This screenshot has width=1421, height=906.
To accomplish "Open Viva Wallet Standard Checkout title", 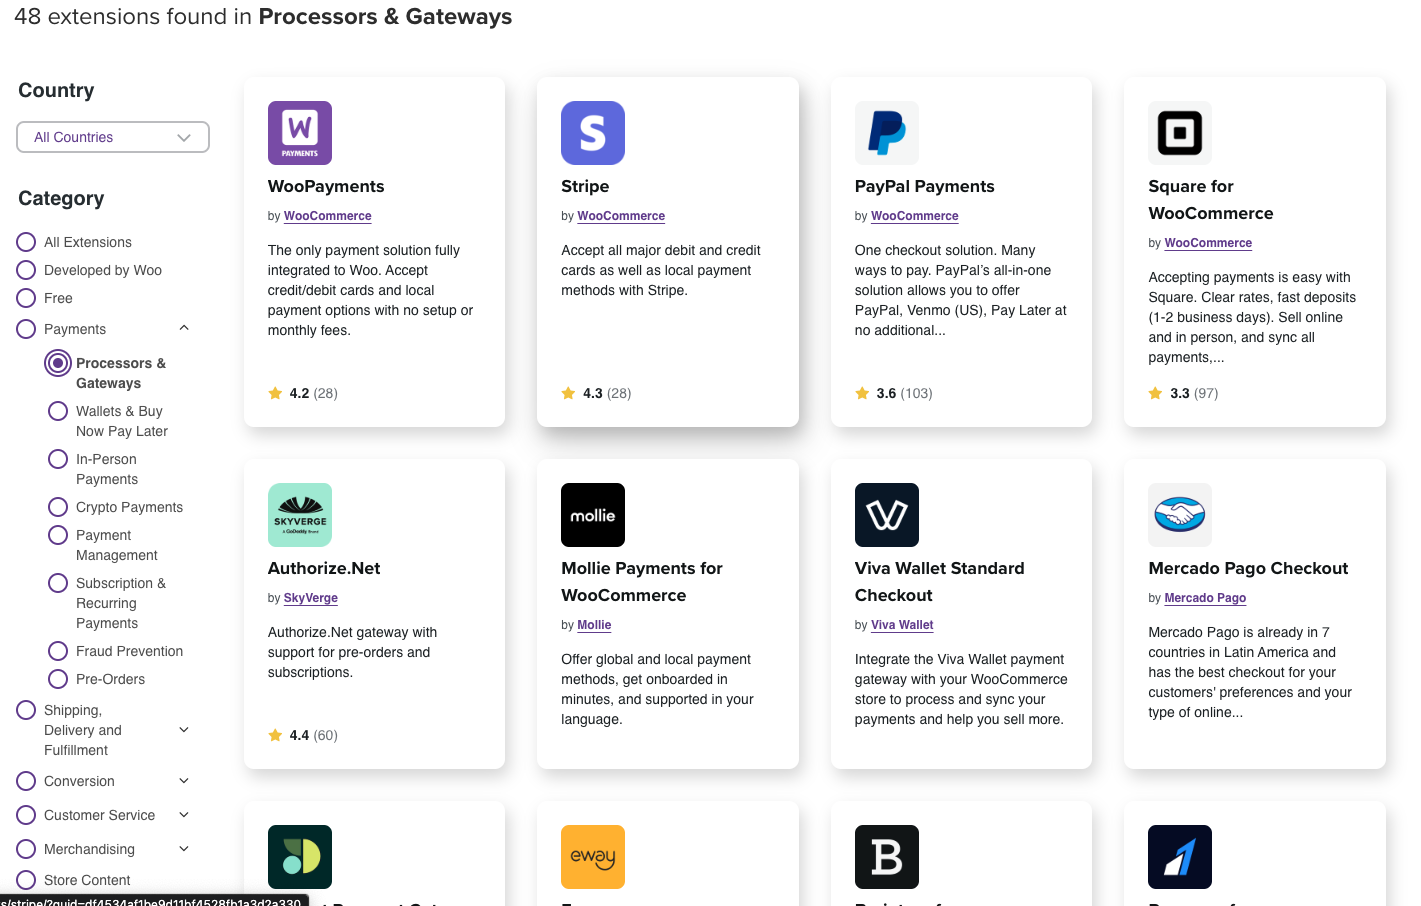I will tap(940, 582).
